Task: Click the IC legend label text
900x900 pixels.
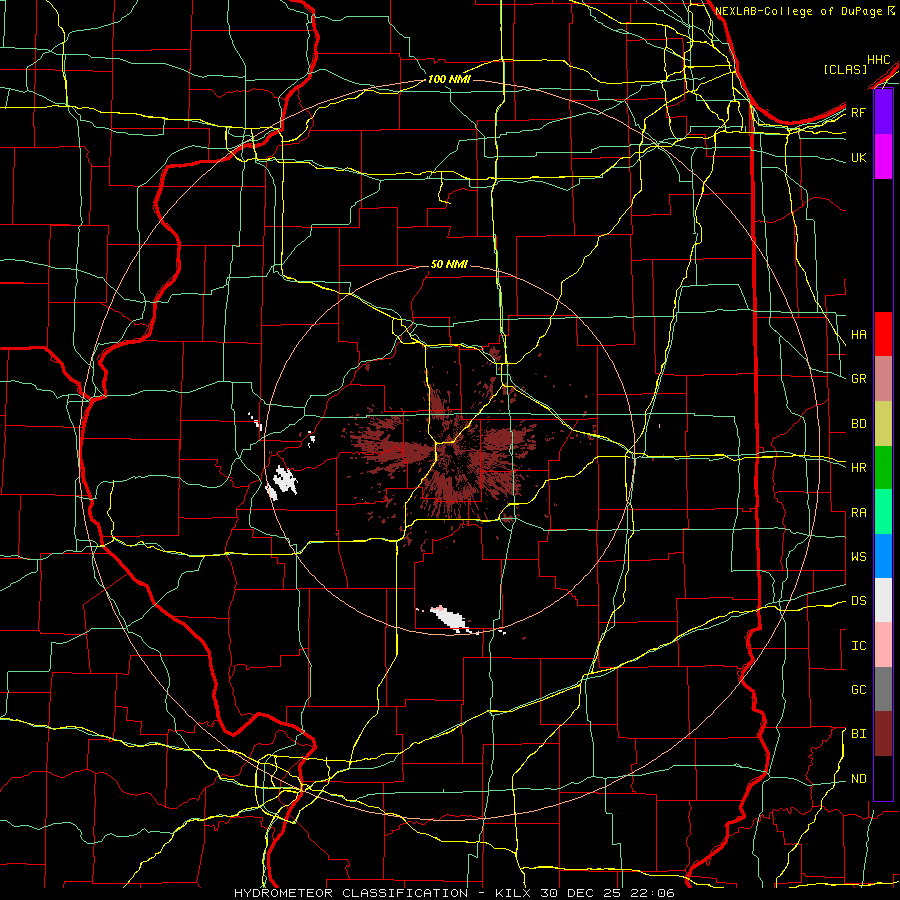Action: click(x=859, y=646)
